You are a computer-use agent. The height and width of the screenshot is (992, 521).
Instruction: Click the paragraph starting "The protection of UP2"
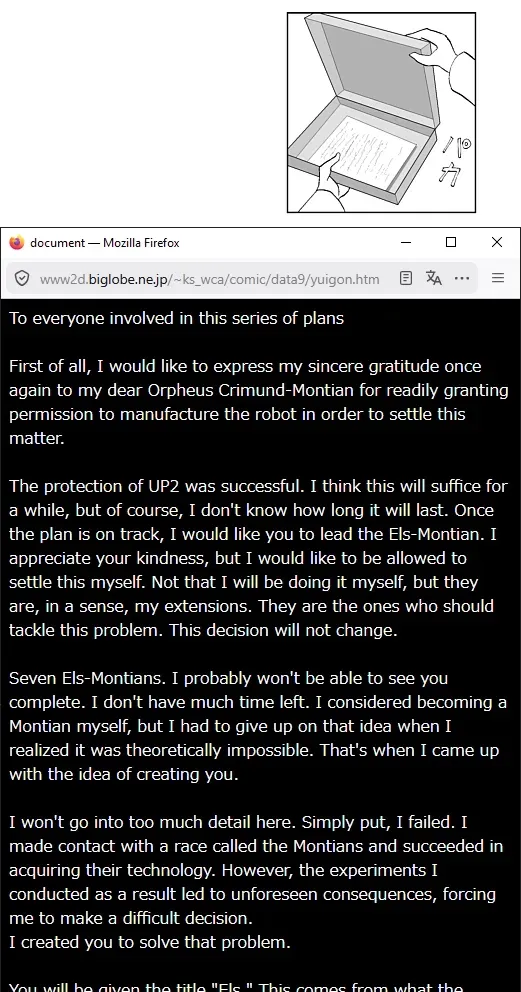click(259, 559)
